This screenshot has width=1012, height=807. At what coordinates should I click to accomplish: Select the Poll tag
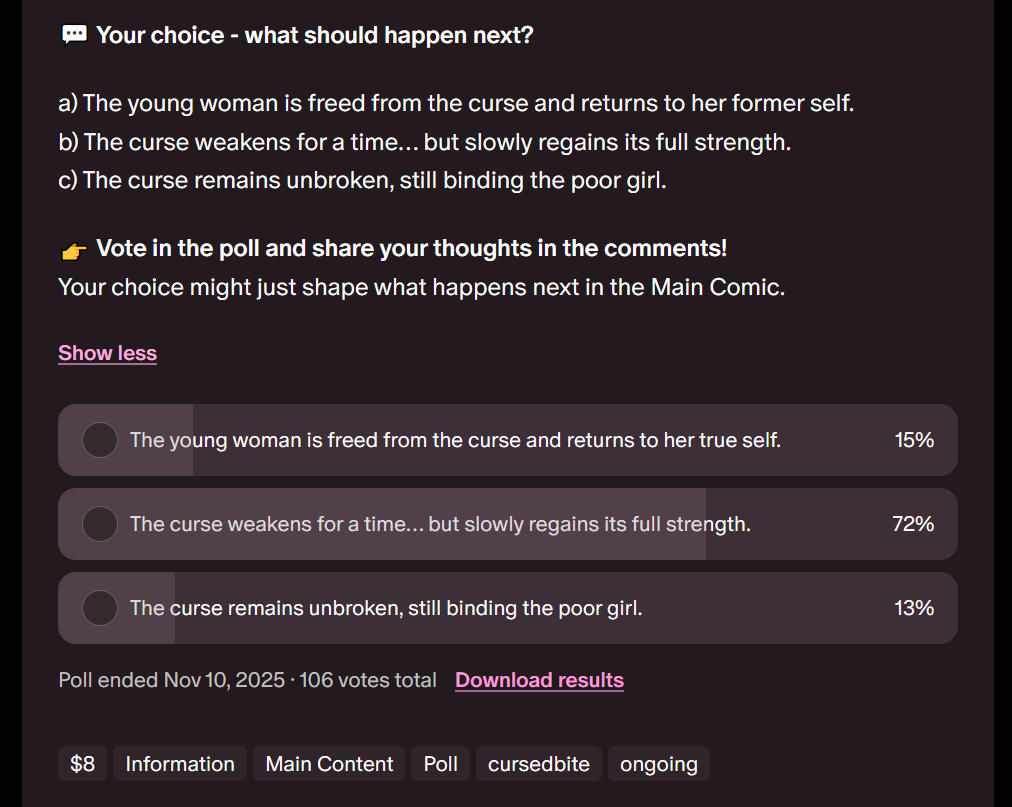[x=440, y=764]
